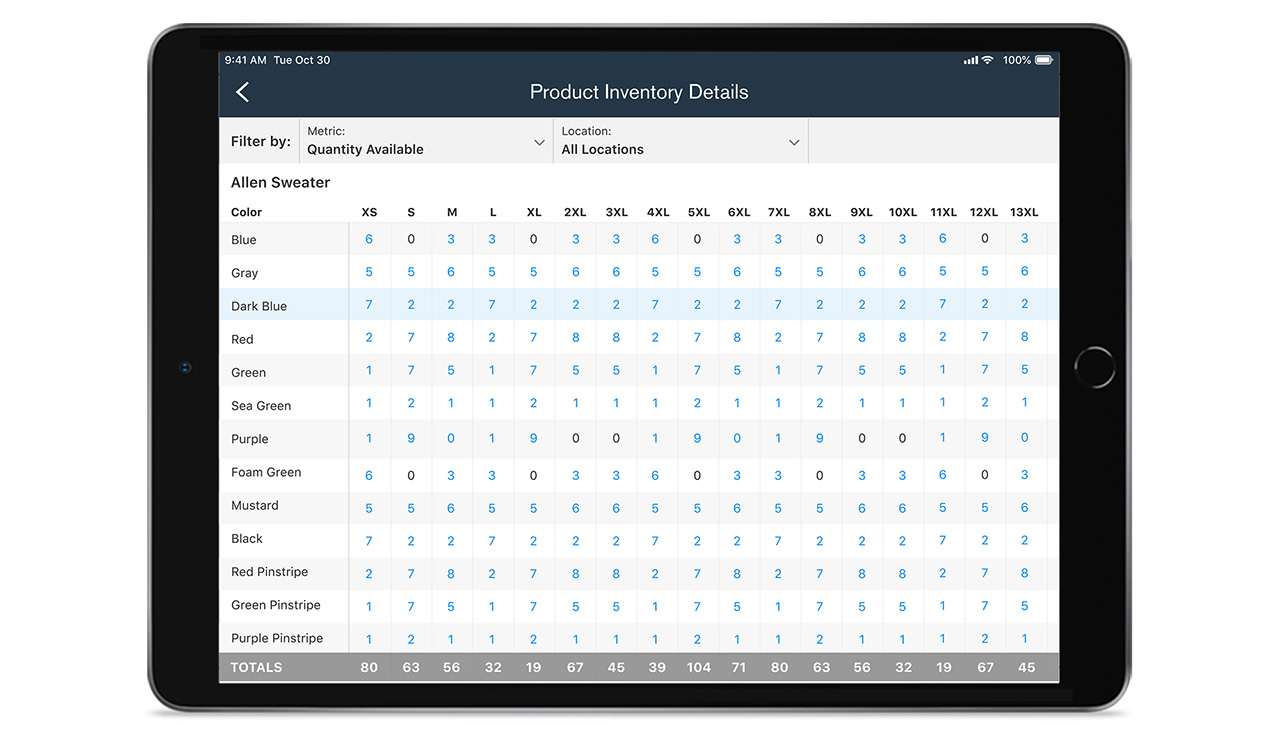Tap the cellular signal bars icon
1280x744 pixels.
[970, 60]
